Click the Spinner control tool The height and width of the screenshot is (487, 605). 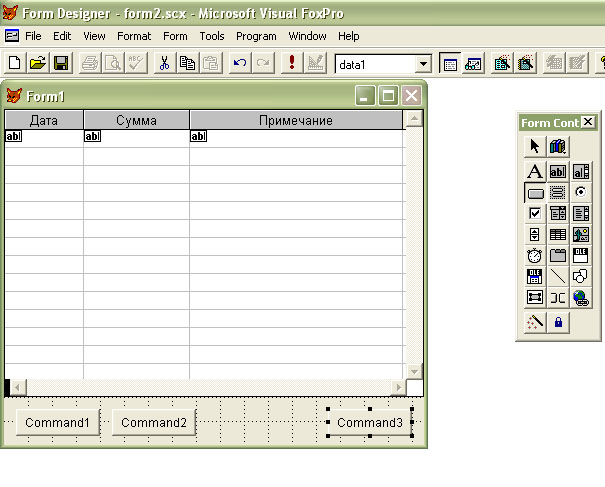pos(535,234)
